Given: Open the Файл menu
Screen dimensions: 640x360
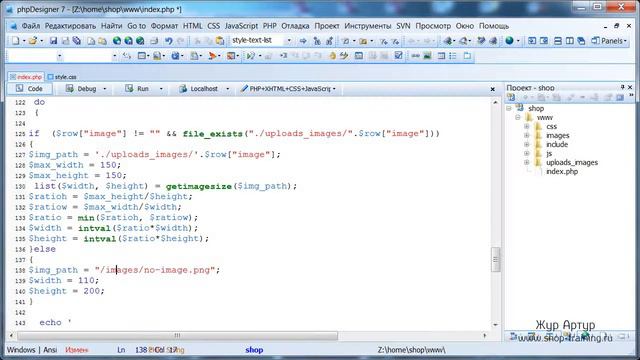Looking at the screenshot, I should pyautogui.click(x=31, y=26).
